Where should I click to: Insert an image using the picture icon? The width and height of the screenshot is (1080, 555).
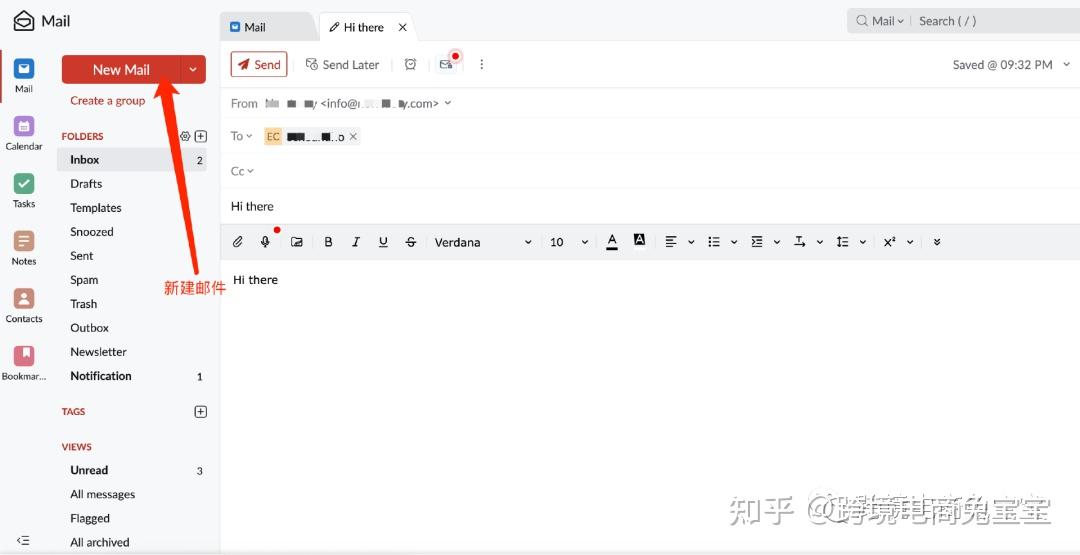point(297,242)
